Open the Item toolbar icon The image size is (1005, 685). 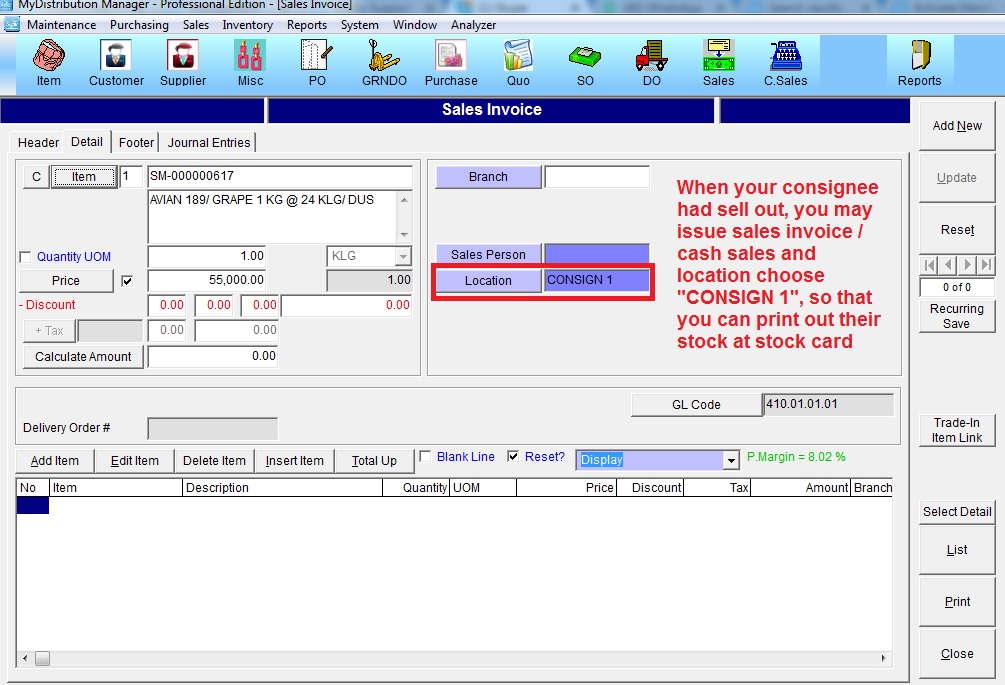(48, 63)
